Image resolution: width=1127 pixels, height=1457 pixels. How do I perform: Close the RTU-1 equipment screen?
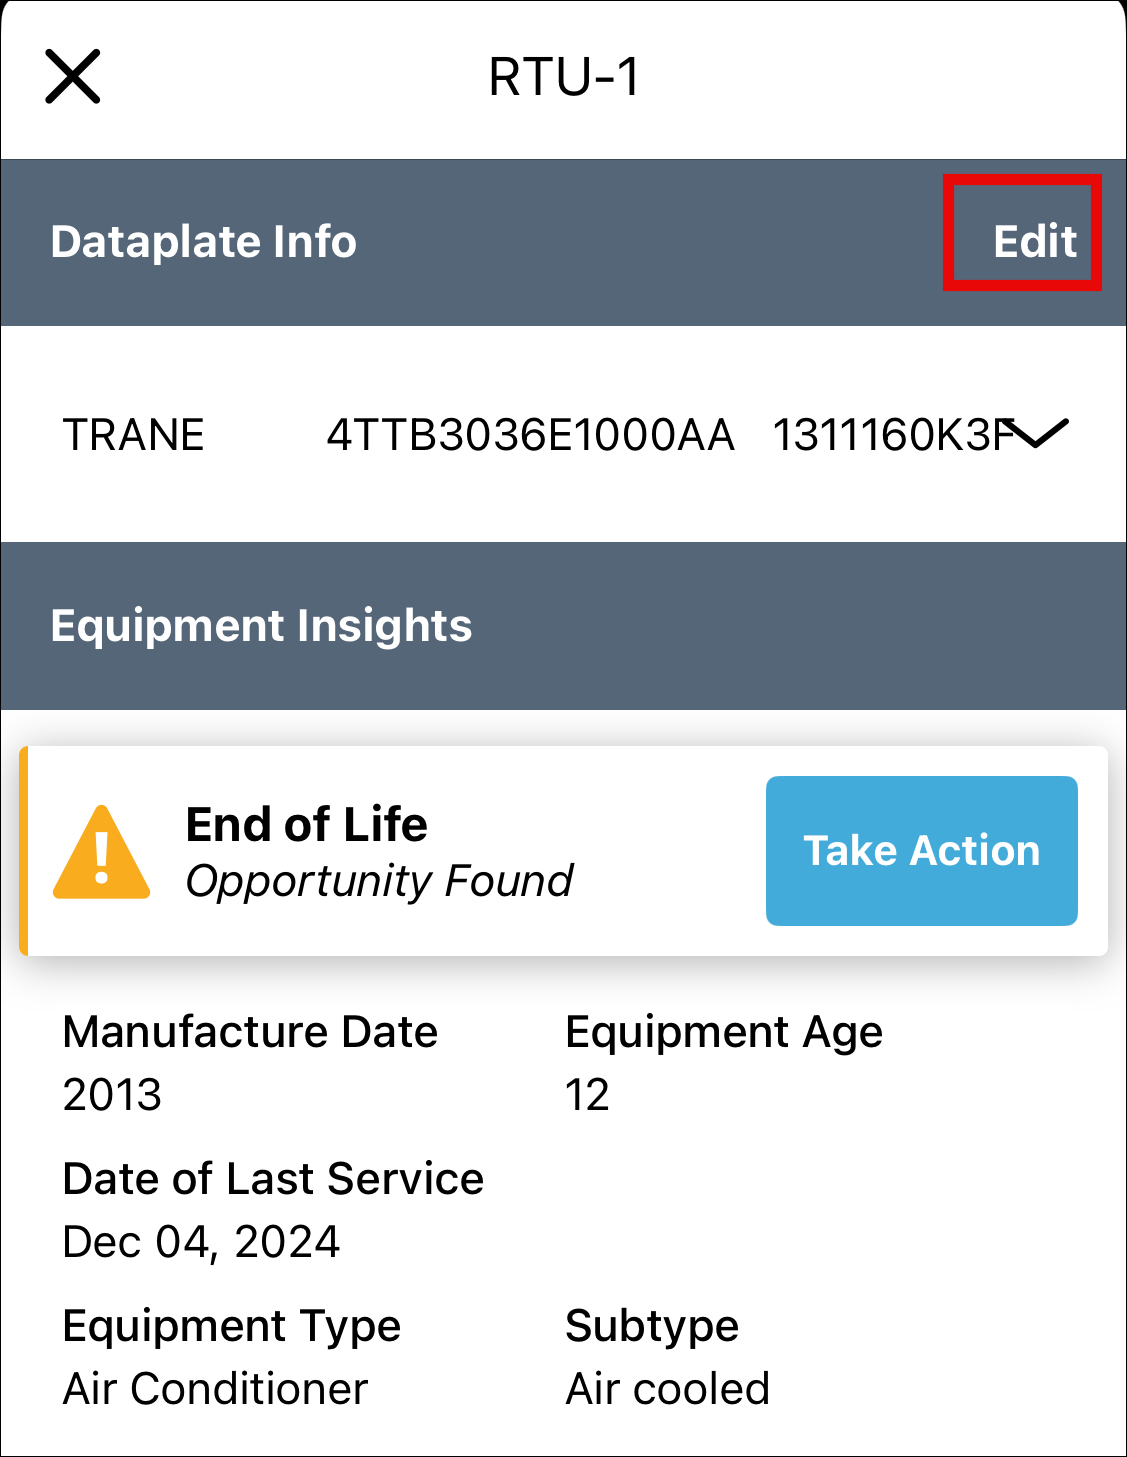73,76
